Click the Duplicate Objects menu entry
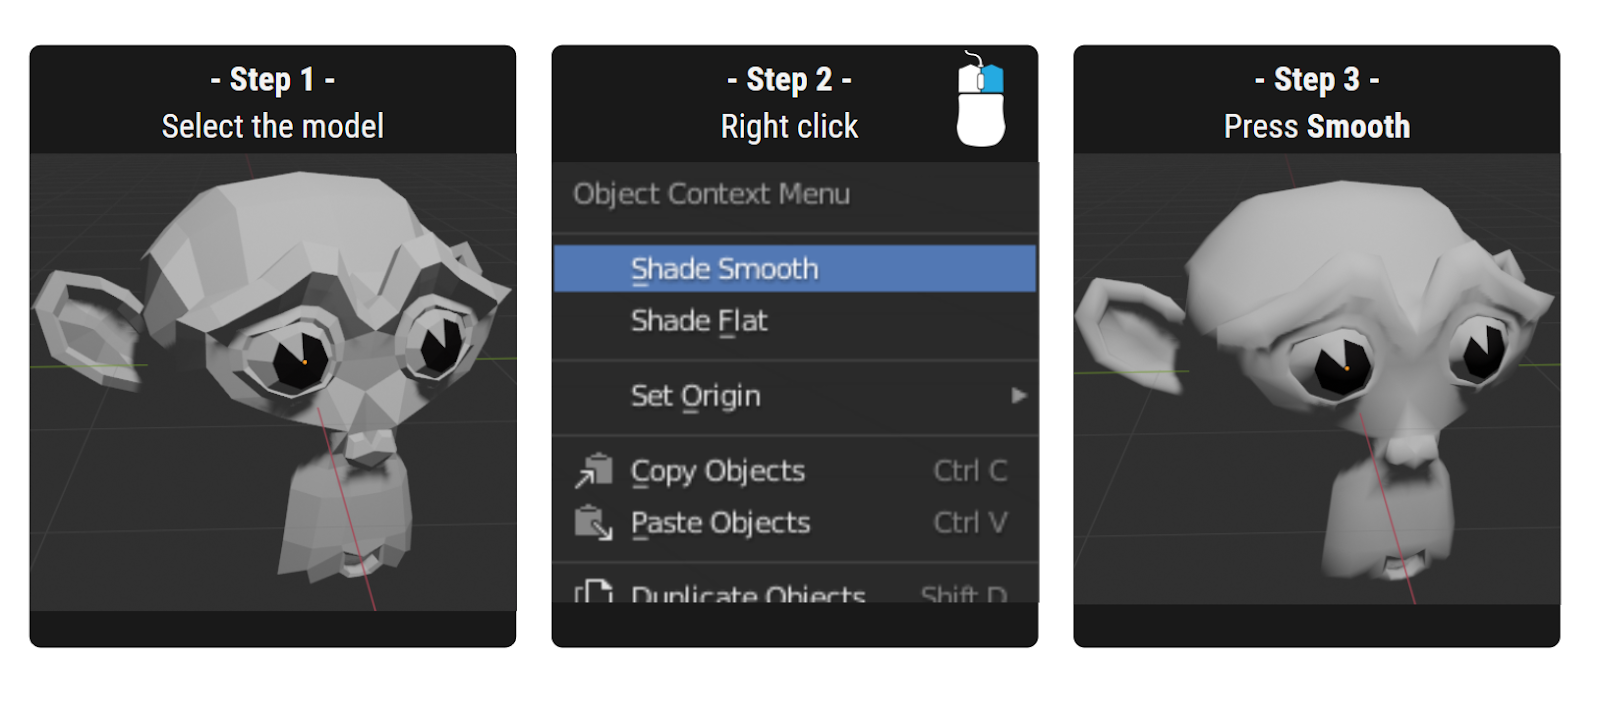This screenshot has width=1600, height=716. [748, 592]
